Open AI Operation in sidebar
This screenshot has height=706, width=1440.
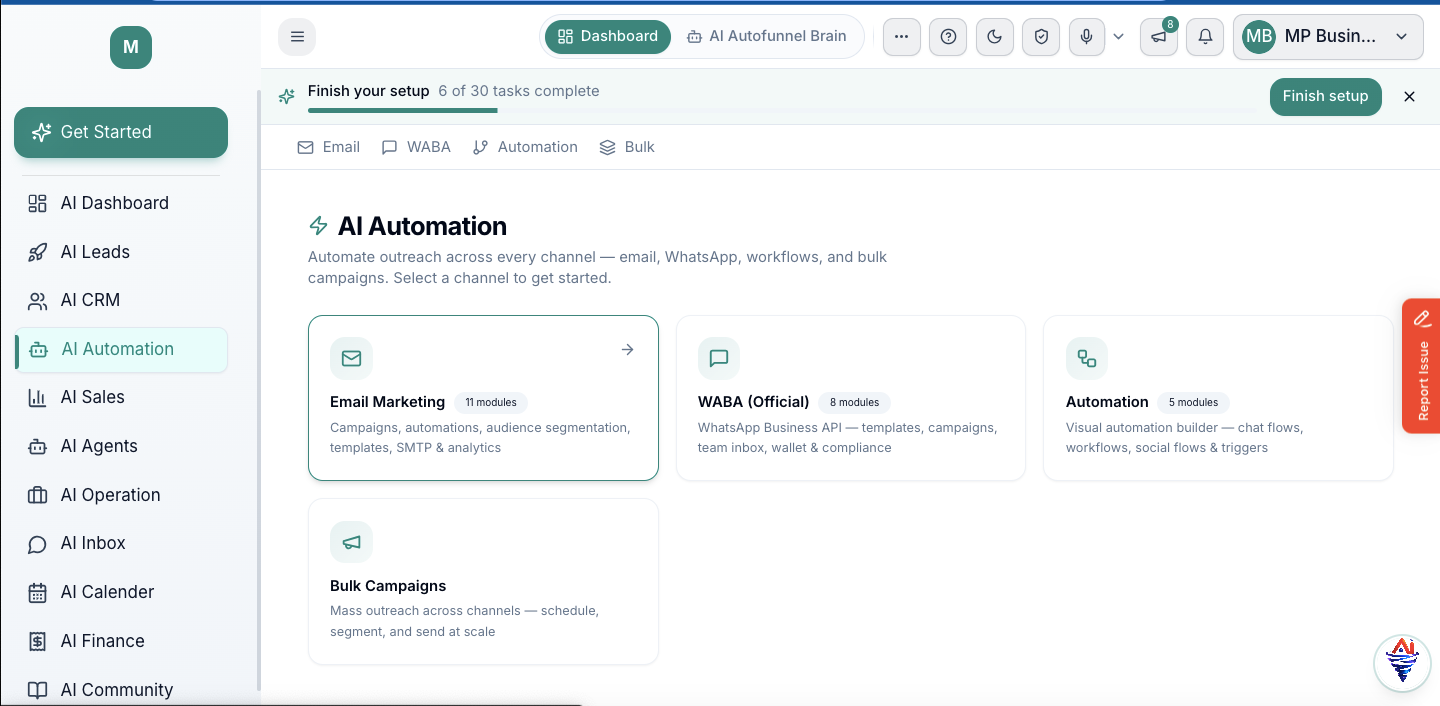pos(121,495)
